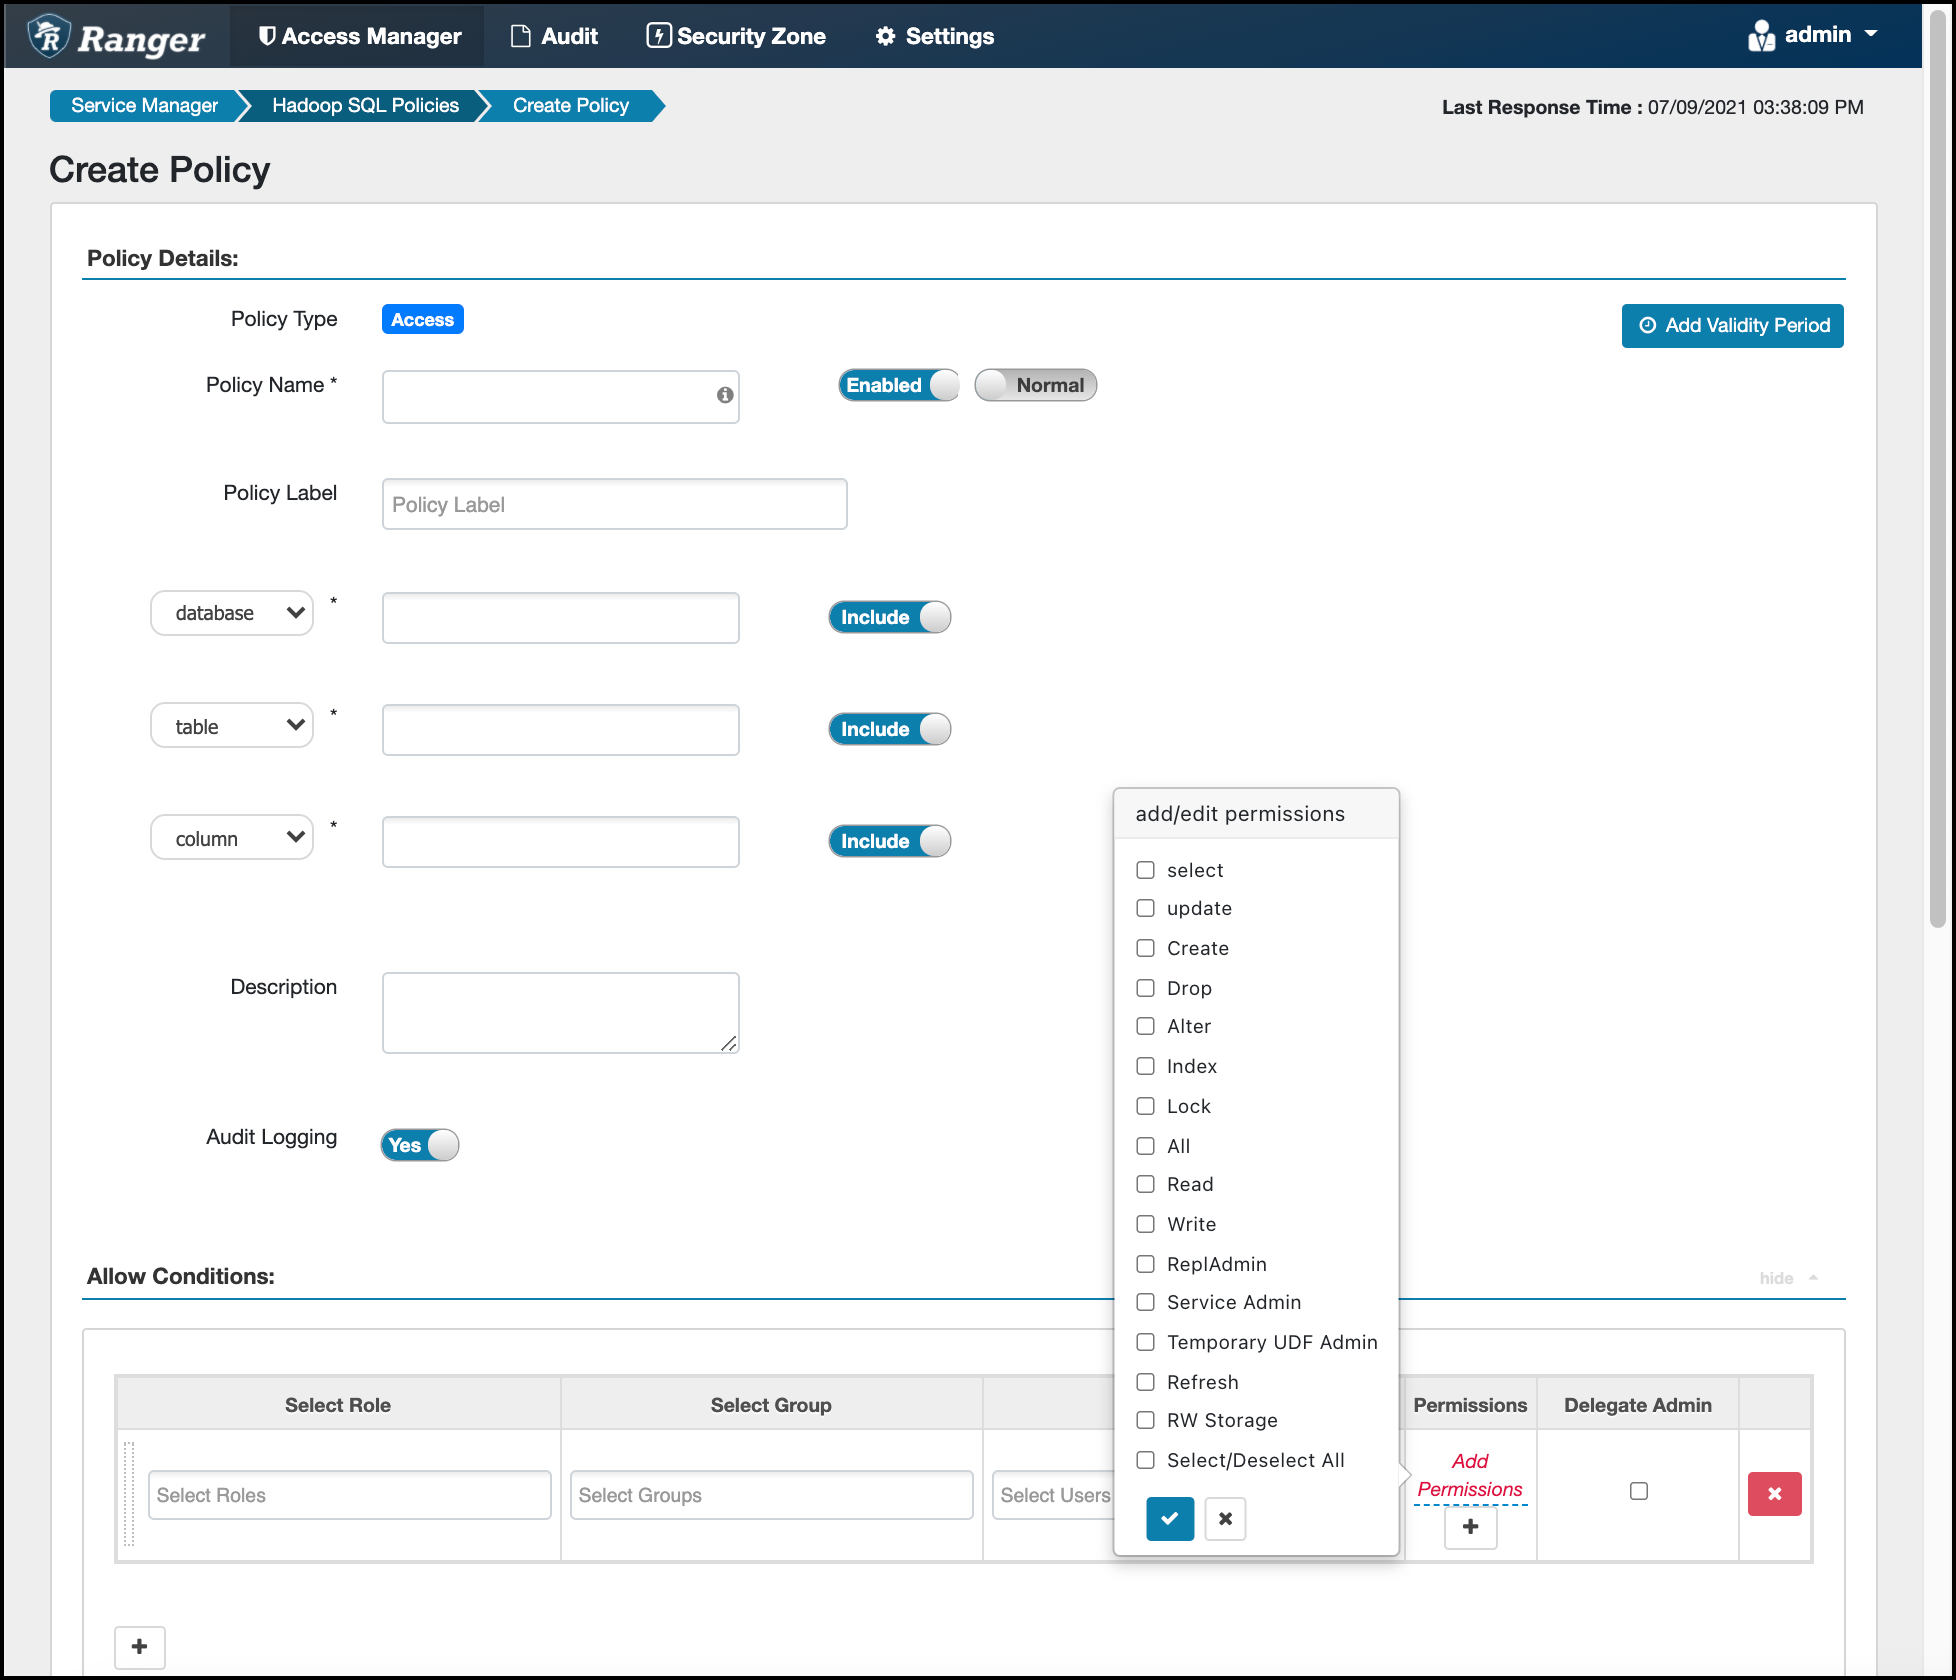Click the Ranger shield logo
The width and height of the screenshot is (1956, 1680).
[47, 35]
